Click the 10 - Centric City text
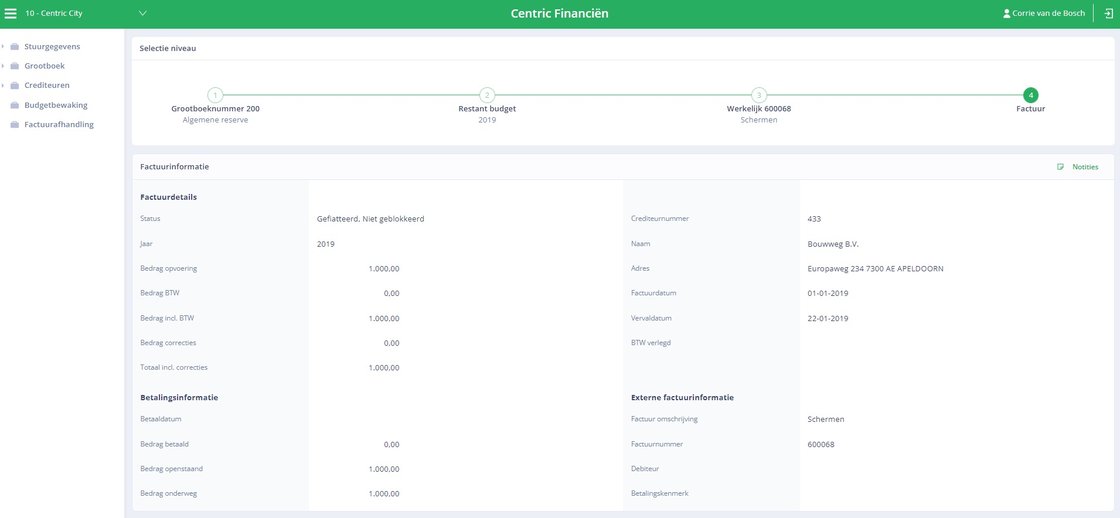Image resolution: width=1120 pixels, height=518 pixels. pos(54,14)
